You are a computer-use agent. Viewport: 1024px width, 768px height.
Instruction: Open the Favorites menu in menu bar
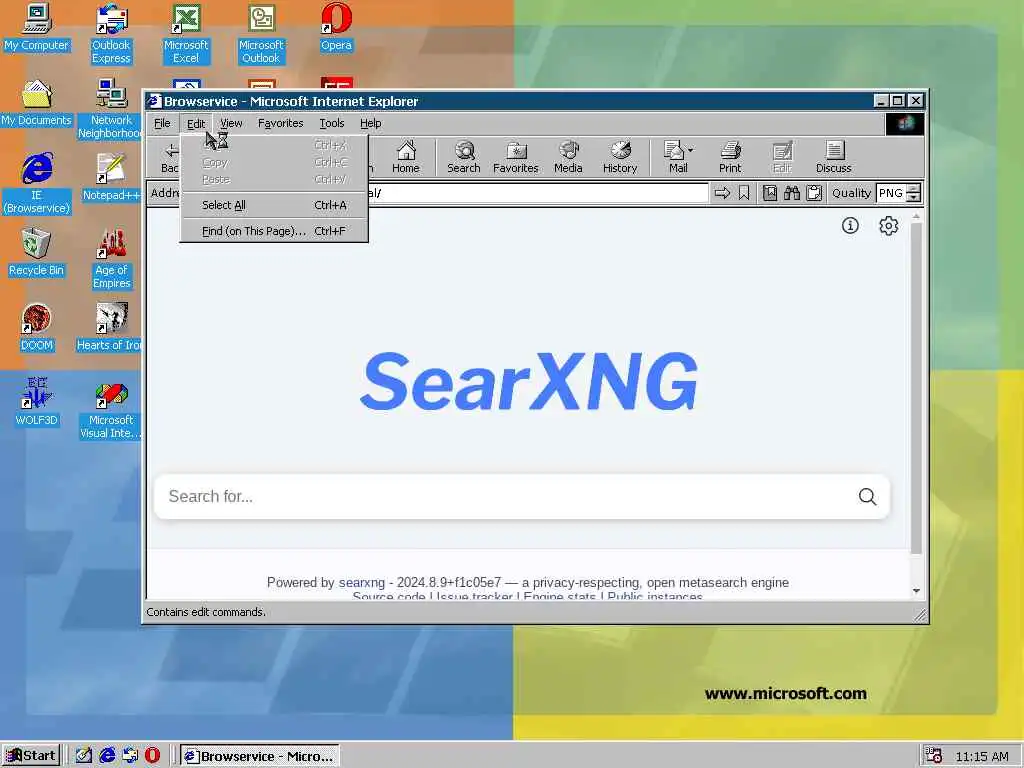(x=280, y=123)
